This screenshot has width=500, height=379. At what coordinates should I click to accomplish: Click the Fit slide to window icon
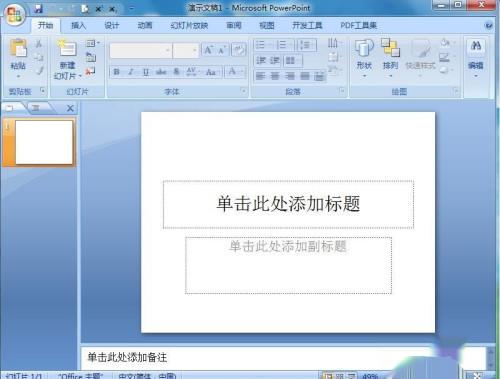coord(477,376)
